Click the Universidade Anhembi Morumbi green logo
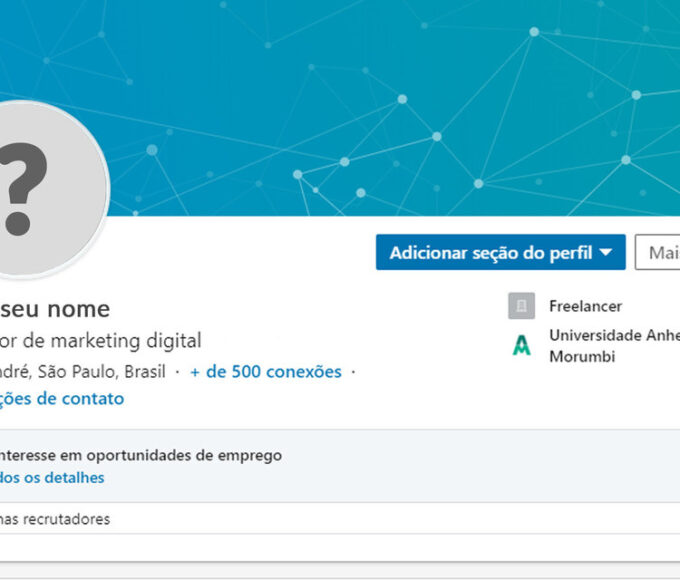This screenshot has height=580, width=680. point(521,346)
